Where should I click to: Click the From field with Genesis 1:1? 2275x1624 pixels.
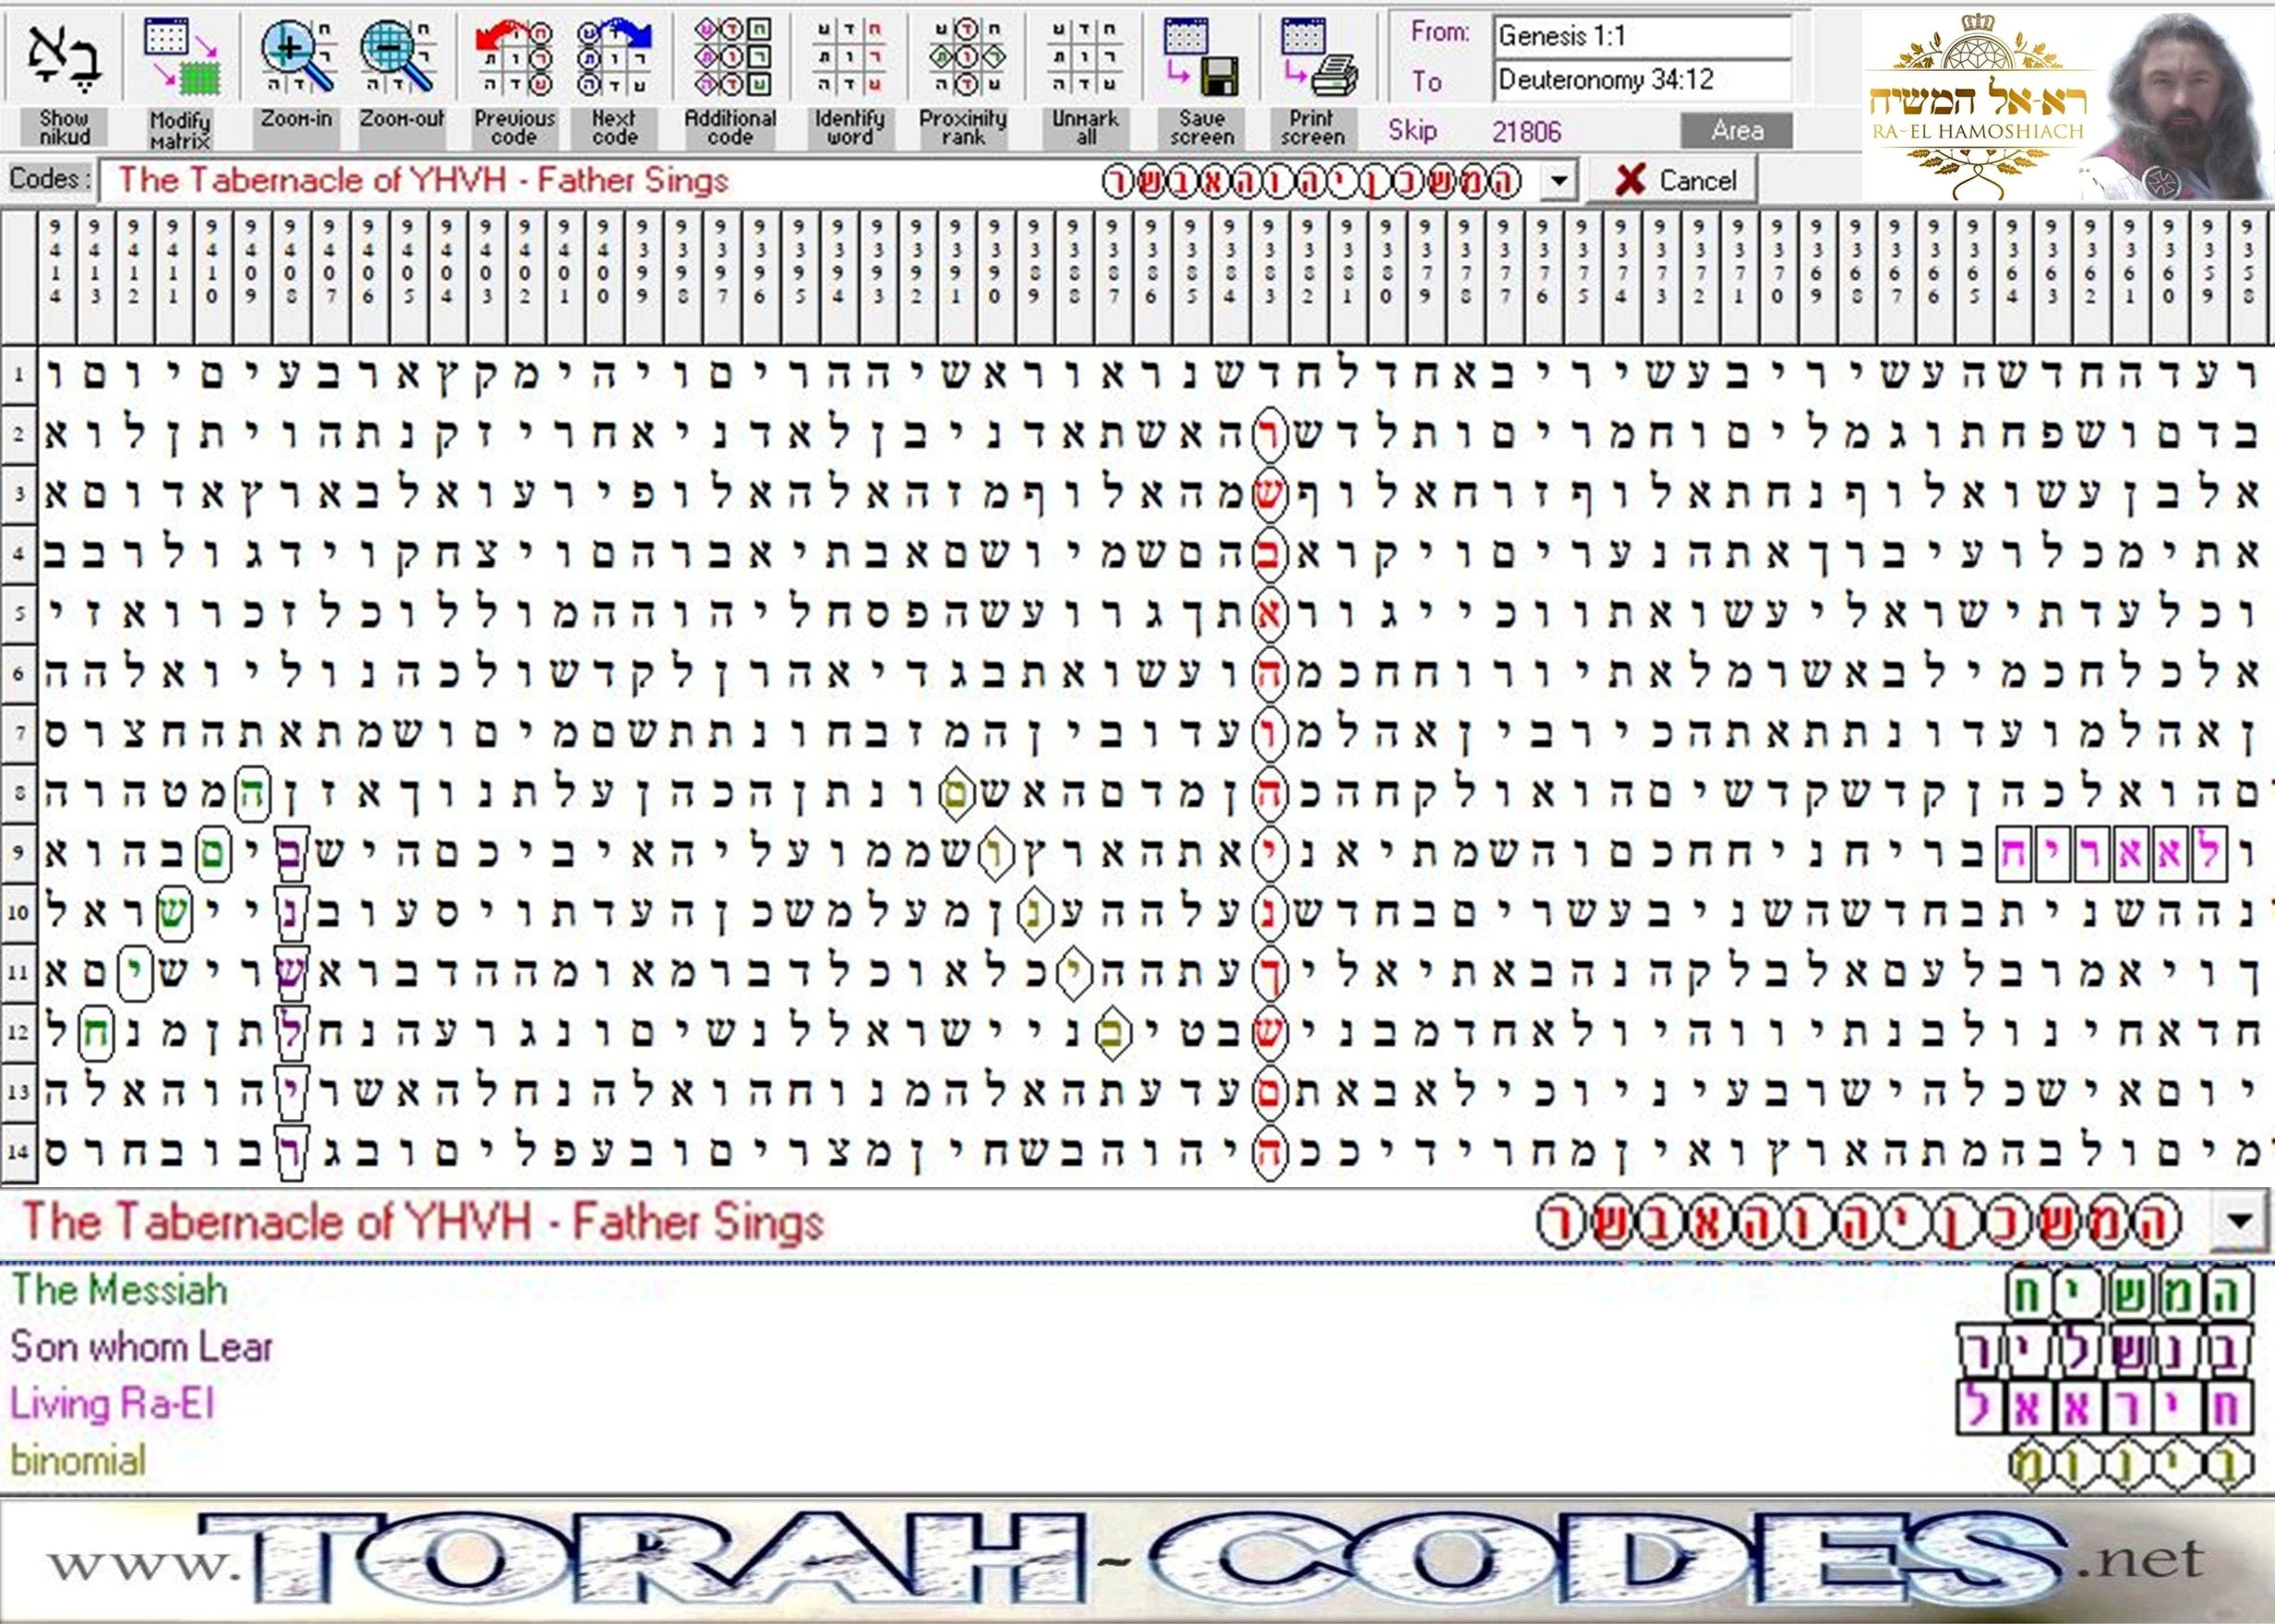coord(1641,37)
